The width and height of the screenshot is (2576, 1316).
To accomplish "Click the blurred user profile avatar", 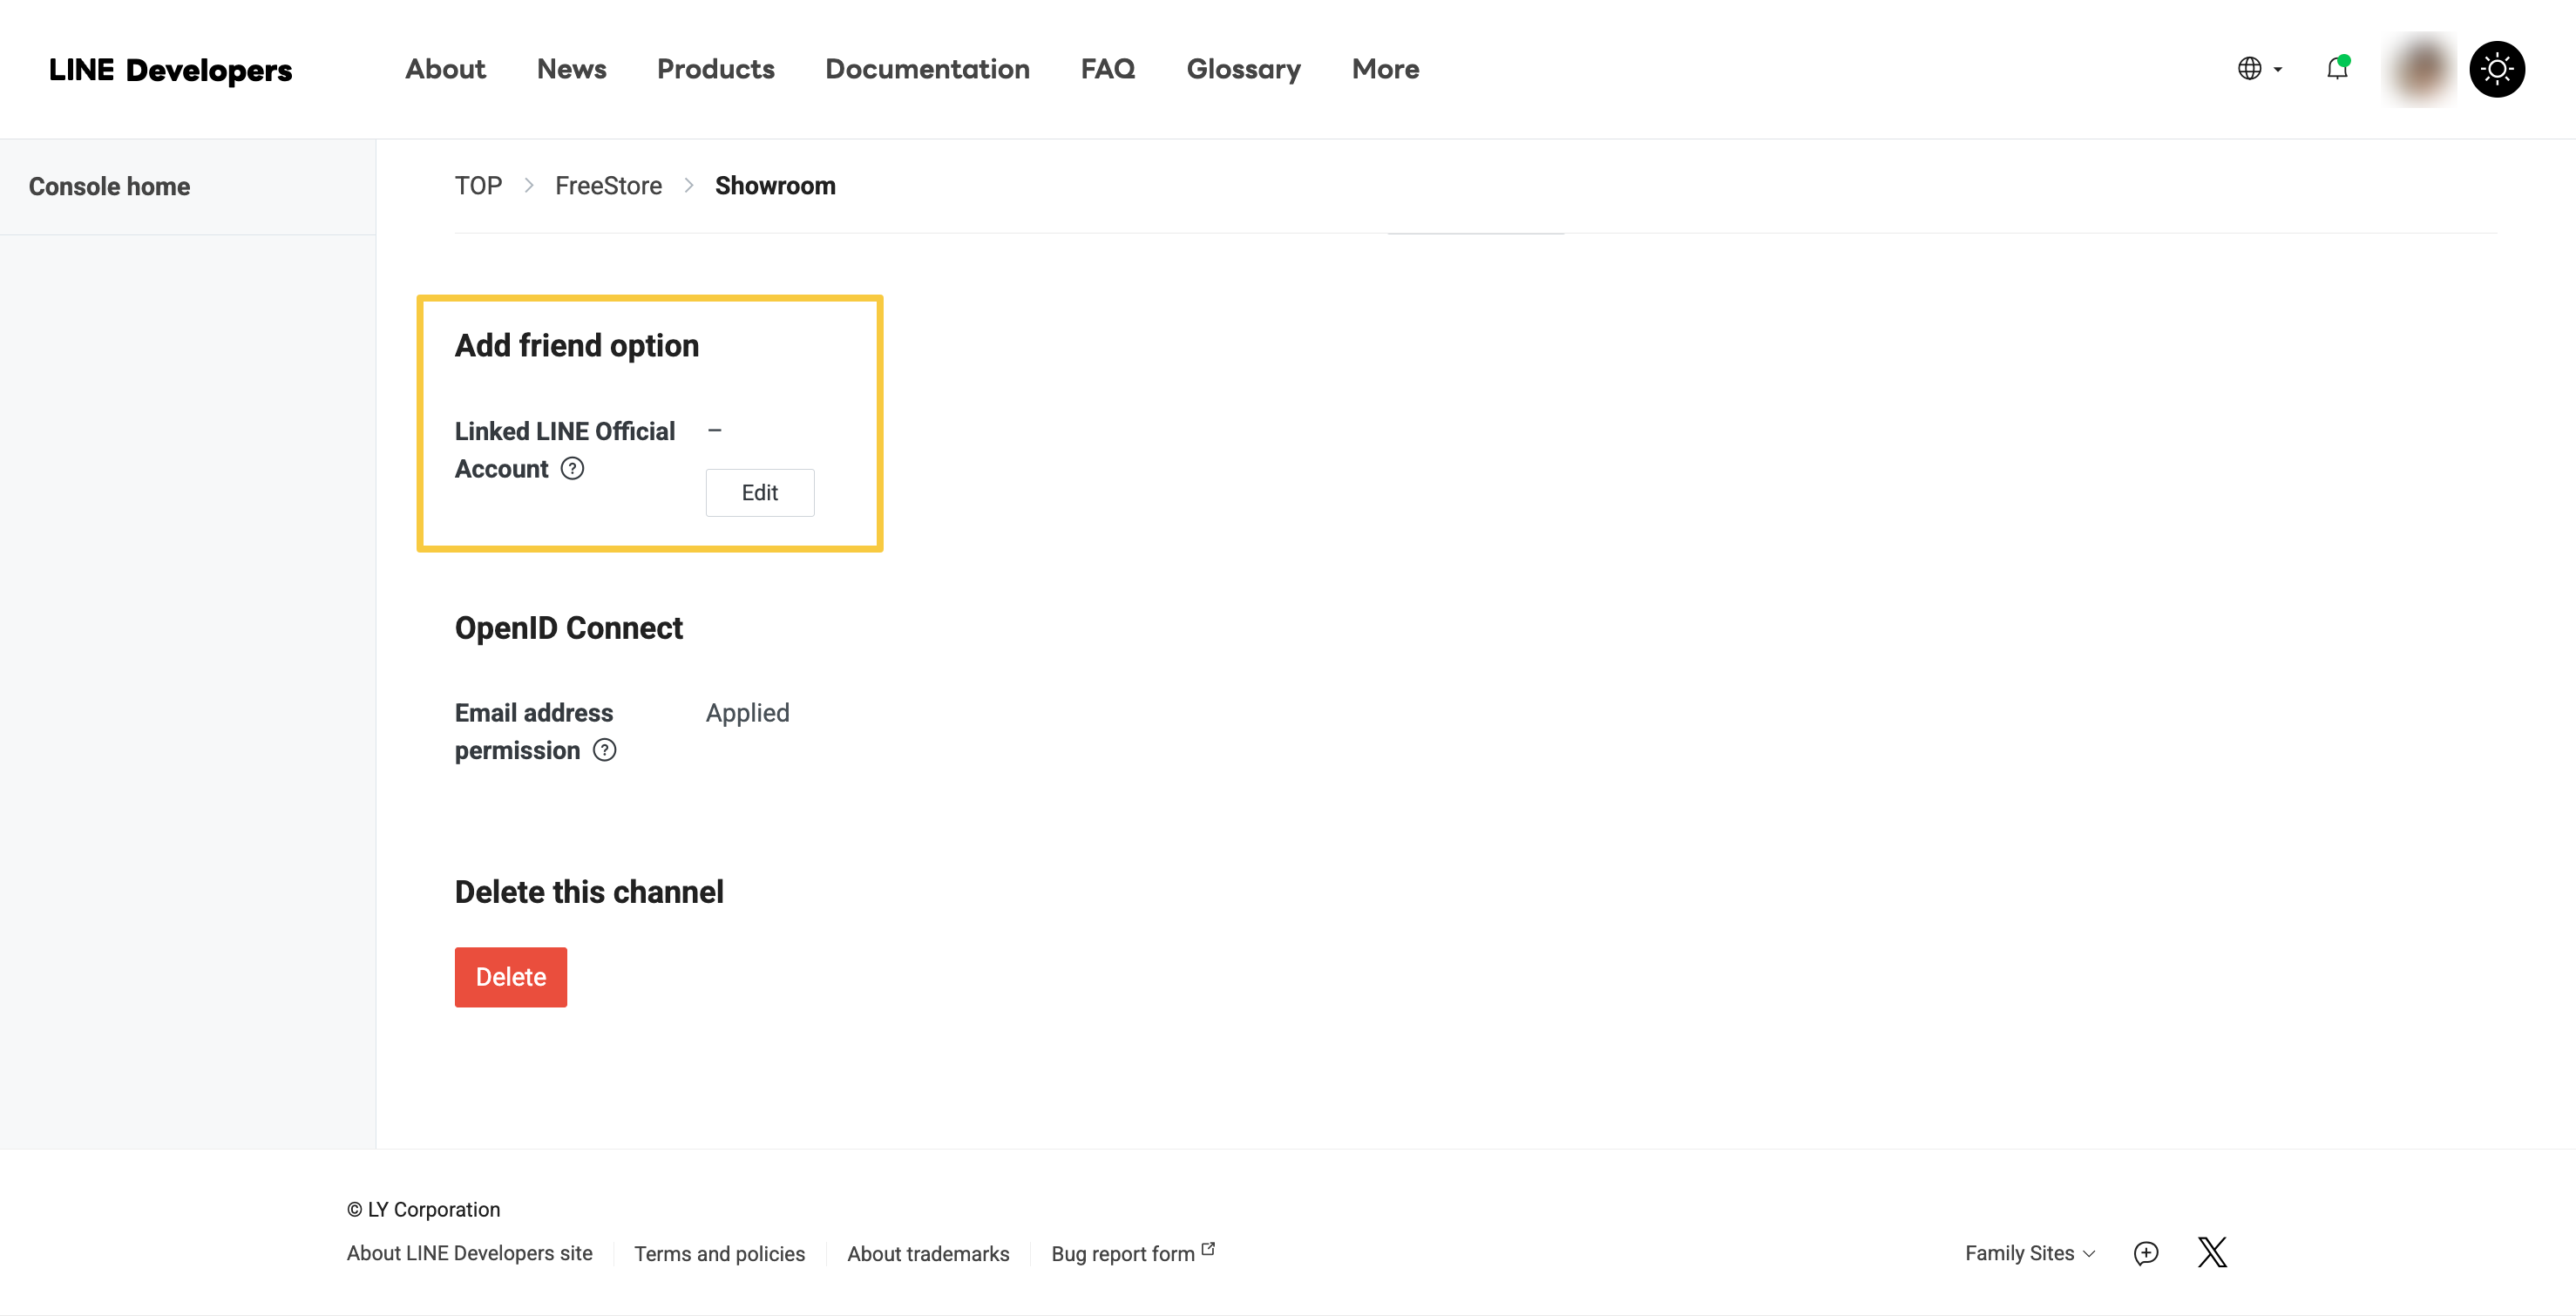I will [x=2420, y=69].
